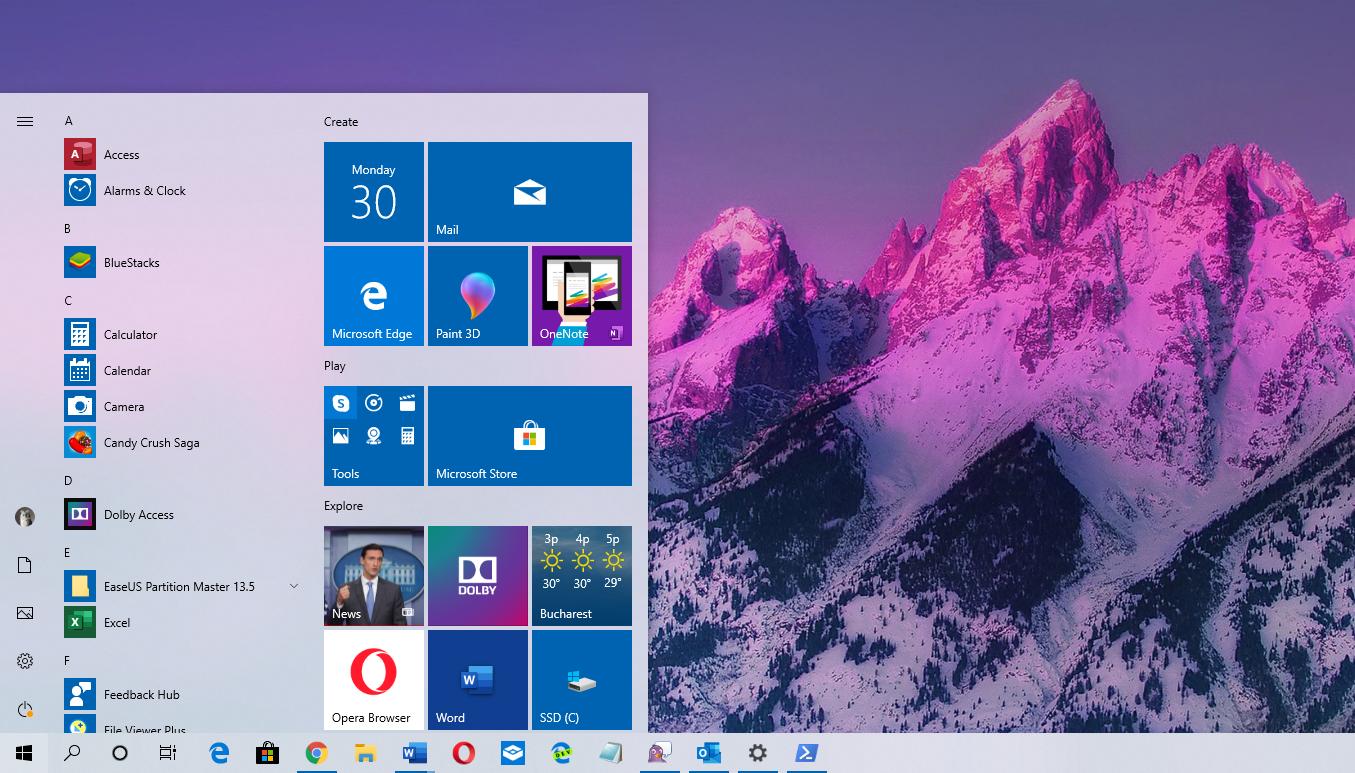Open the Paint 3D tile
The width and height of the screenshot is (1355, 773).
click(x=478, y=296)
